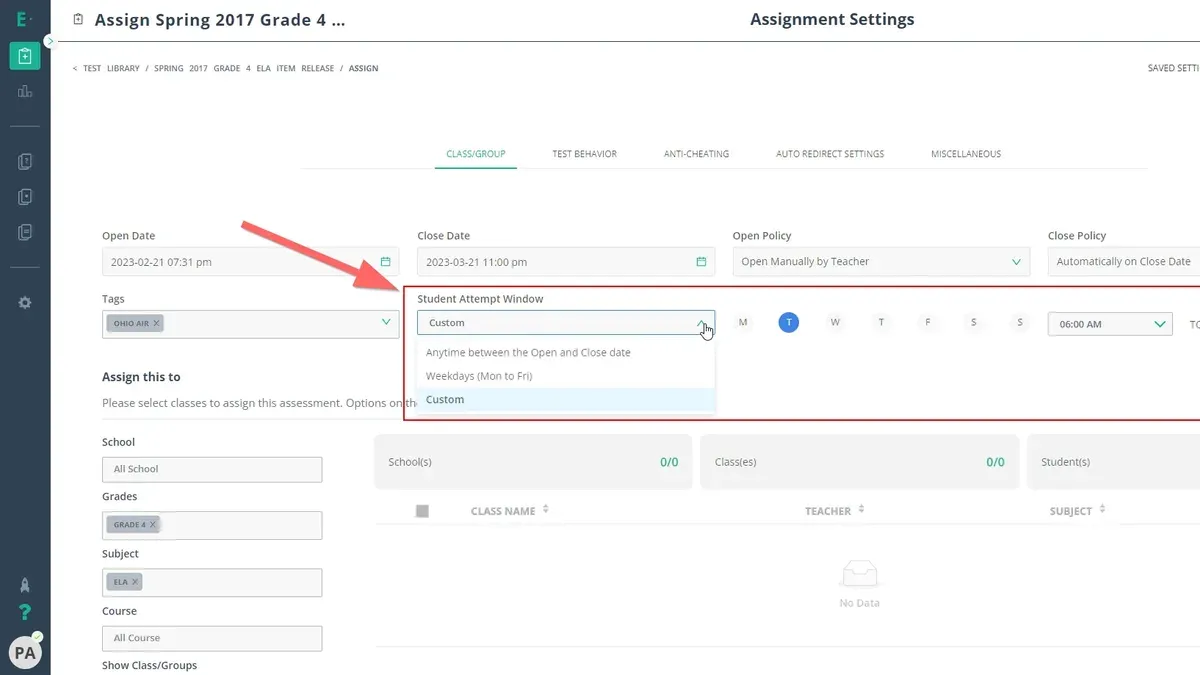Check the select-all classes checkbox
Image resolution: width=1200 pixels, height=675 pixels.
click(x=422, y=511)
